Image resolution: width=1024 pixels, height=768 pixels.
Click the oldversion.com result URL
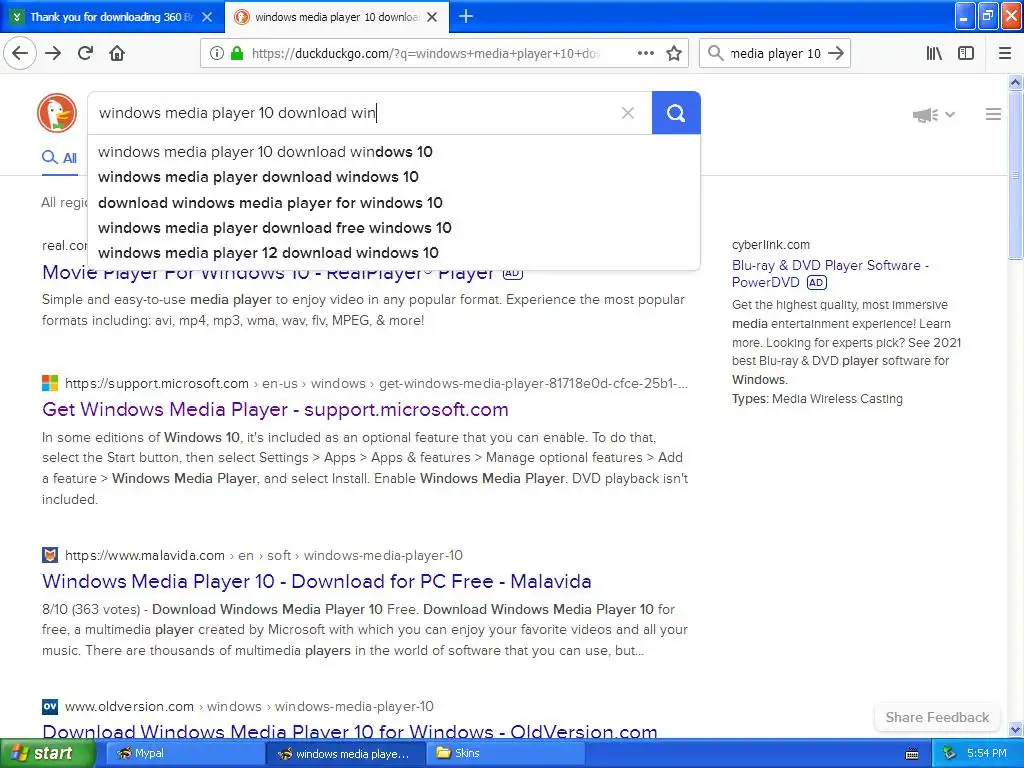pyautogui.click(x=249, y=707)
